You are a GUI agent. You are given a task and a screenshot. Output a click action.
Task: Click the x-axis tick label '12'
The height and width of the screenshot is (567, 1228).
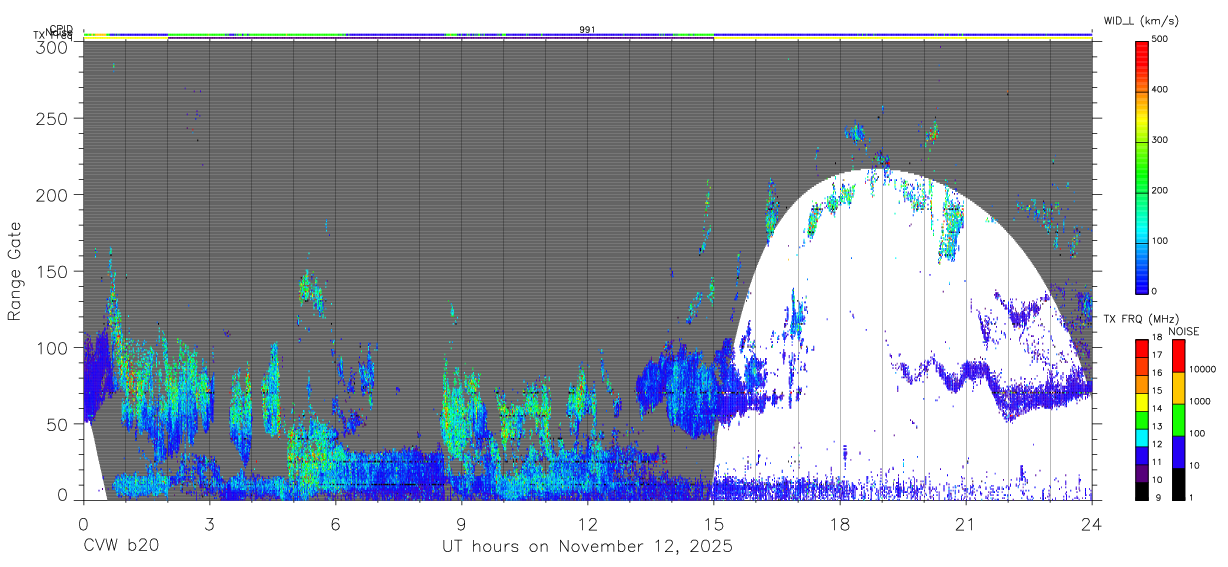coord(588,523)
